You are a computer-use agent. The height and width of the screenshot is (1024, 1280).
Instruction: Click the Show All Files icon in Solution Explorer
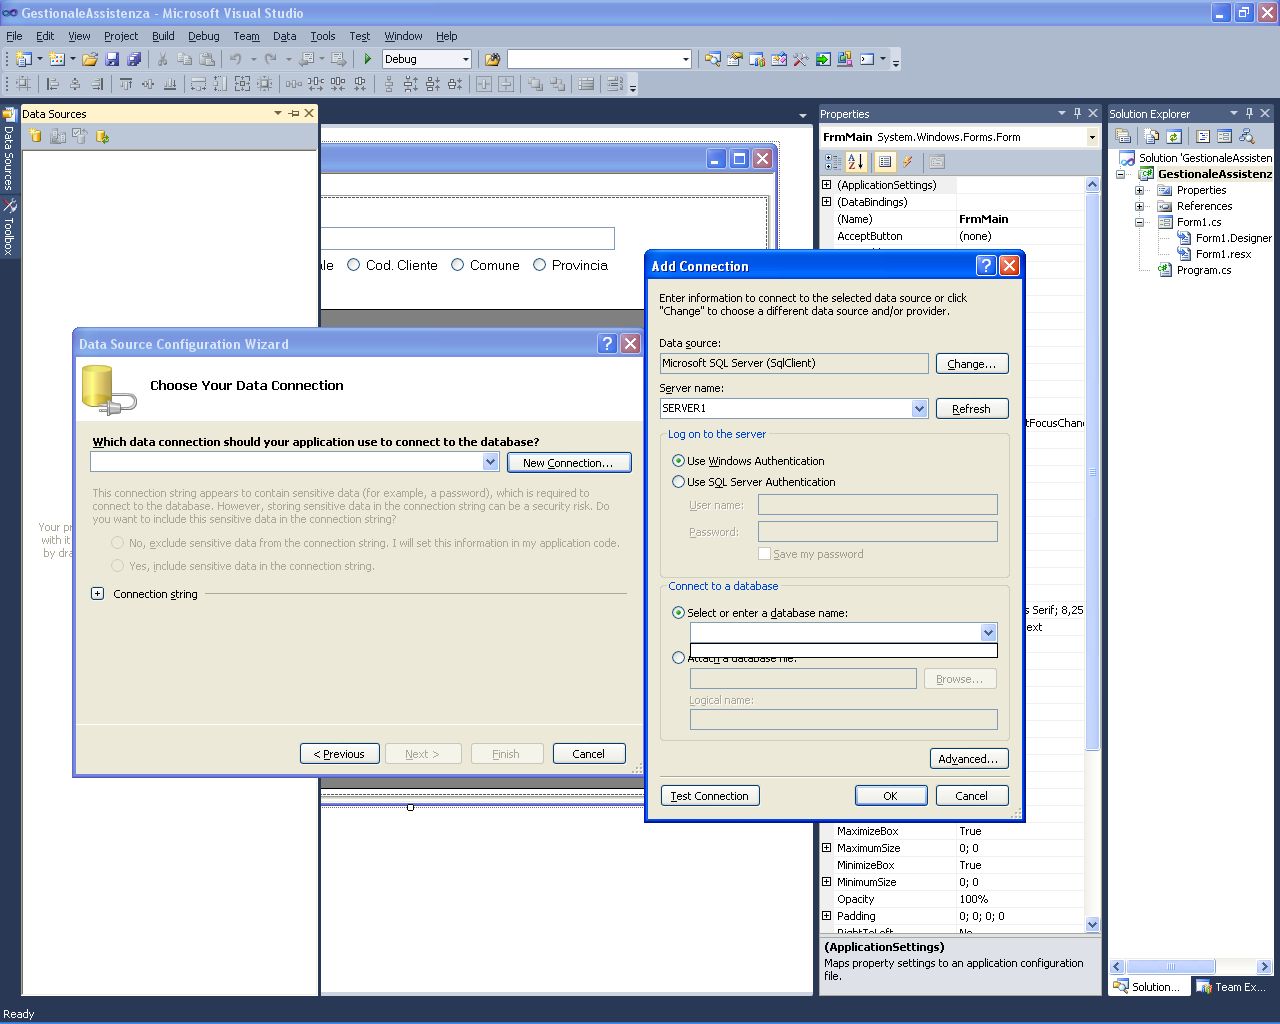click(1152, 136)
